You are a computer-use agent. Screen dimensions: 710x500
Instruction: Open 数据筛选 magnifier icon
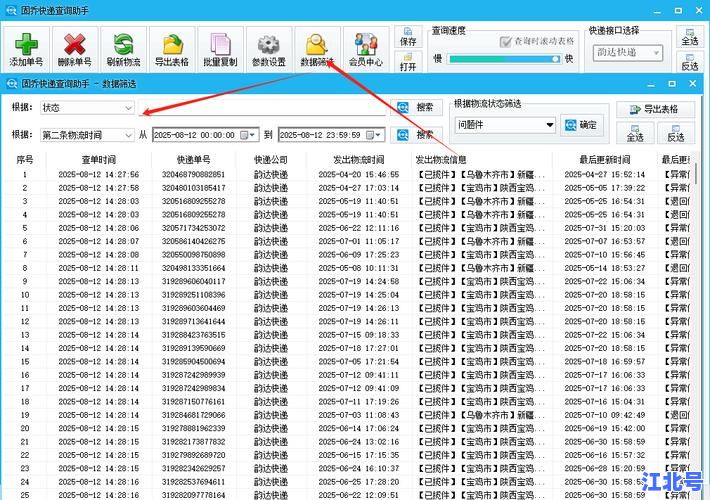(x=317, y=44)
